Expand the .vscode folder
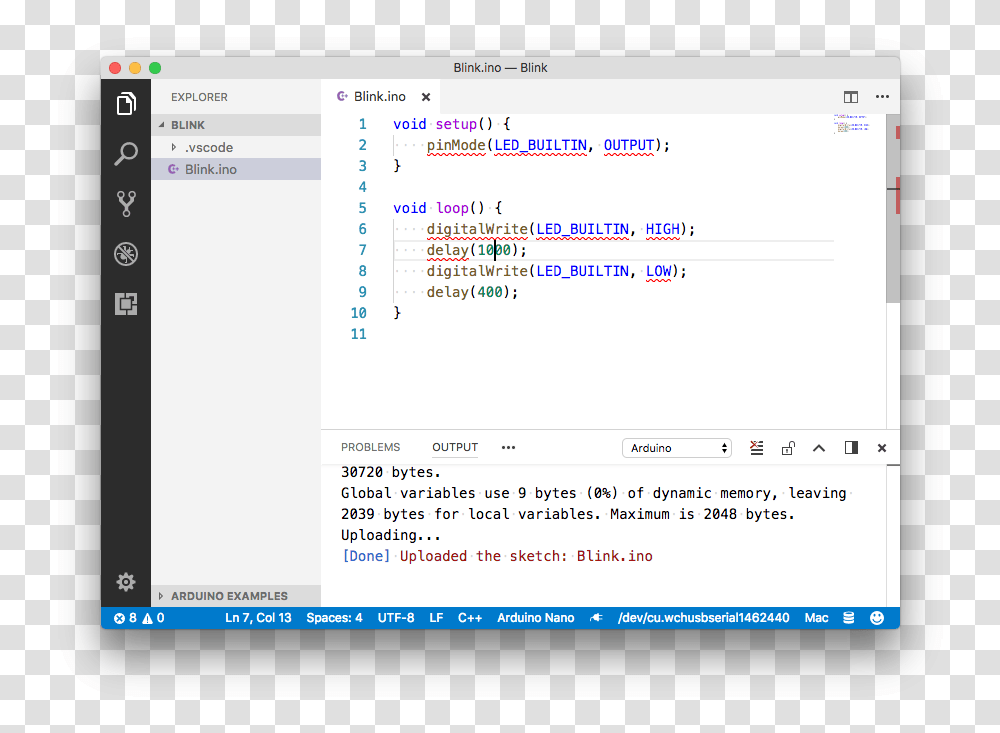This screenshot has width=1000, height=733. tap(173, 147)
